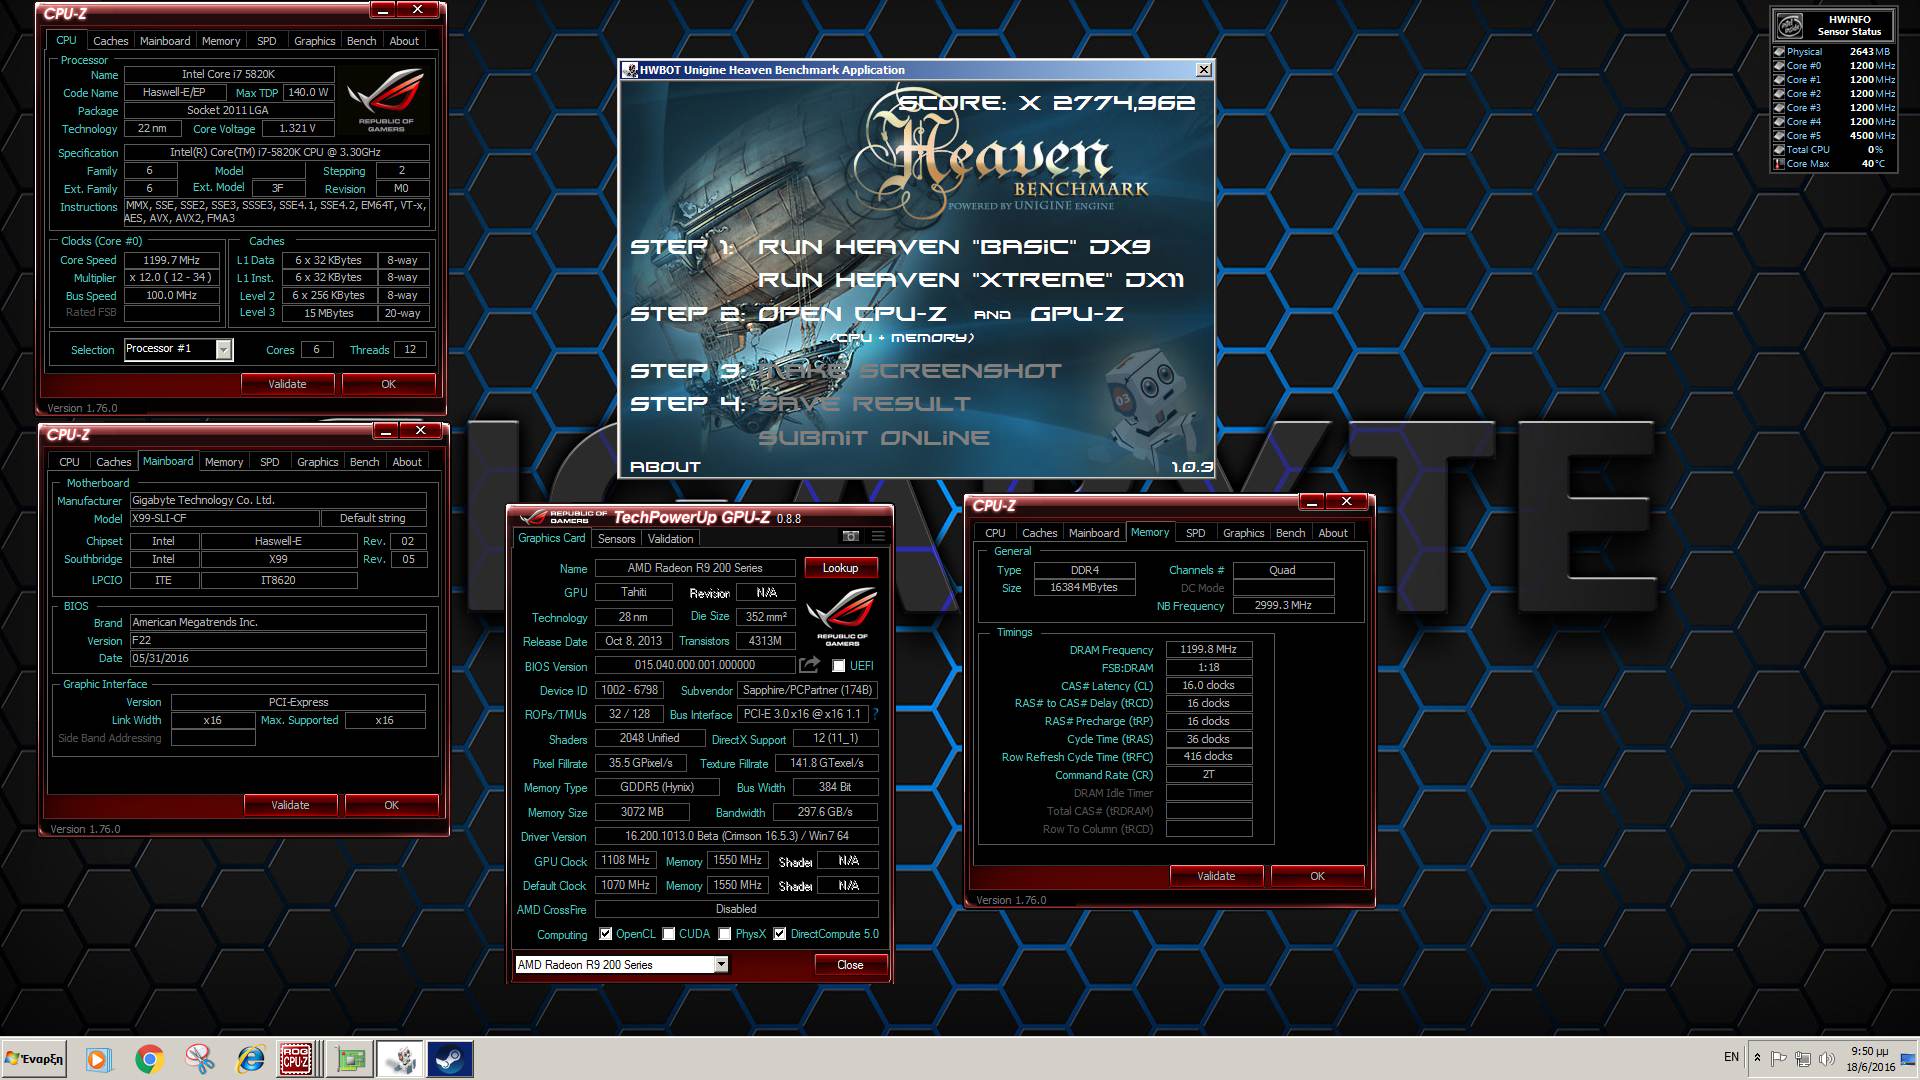The height and width of the screenshot is (1080, 1920).
Task: Click the Start (Έναρξη) button
Action: pyautogui.click(x=35, y=1059)
